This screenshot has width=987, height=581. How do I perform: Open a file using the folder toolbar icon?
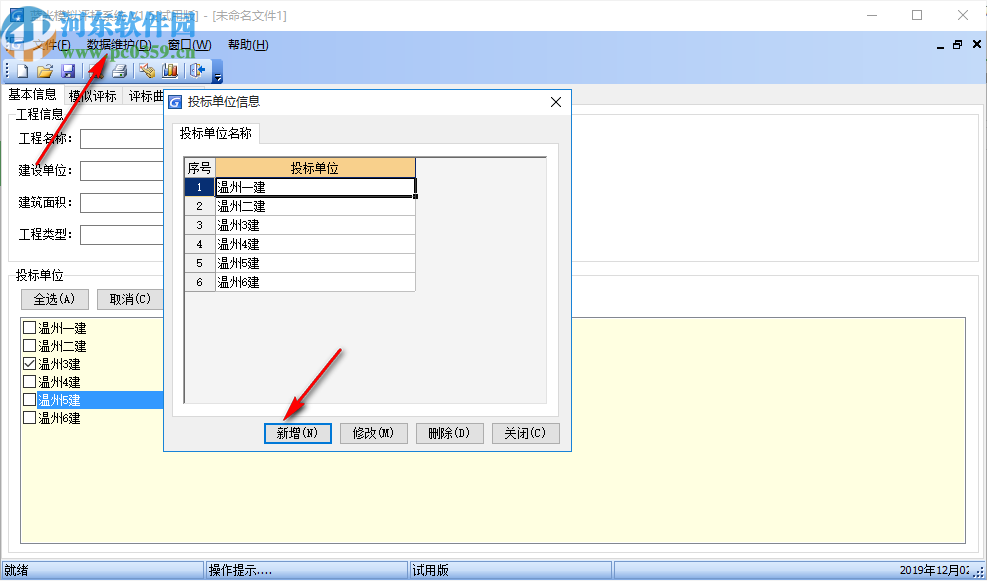click(45, 71)
